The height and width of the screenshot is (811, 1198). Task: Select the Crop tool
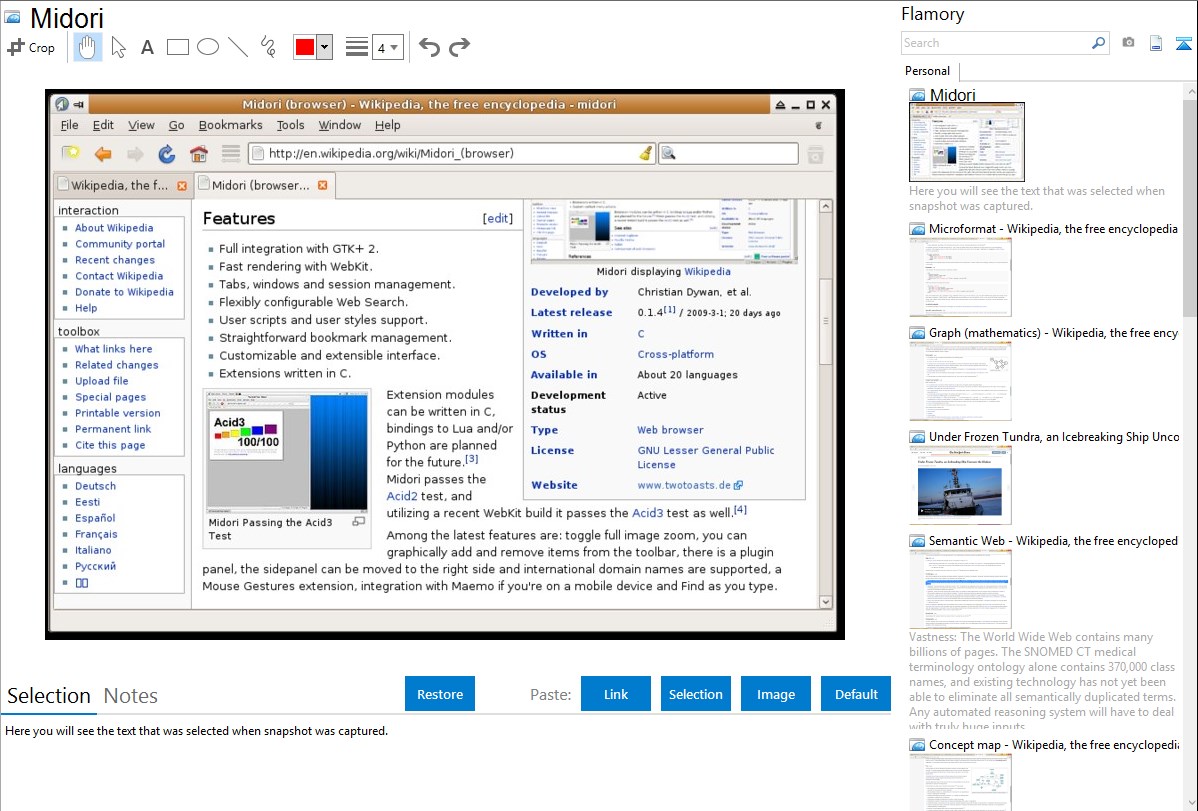(31, 47)
